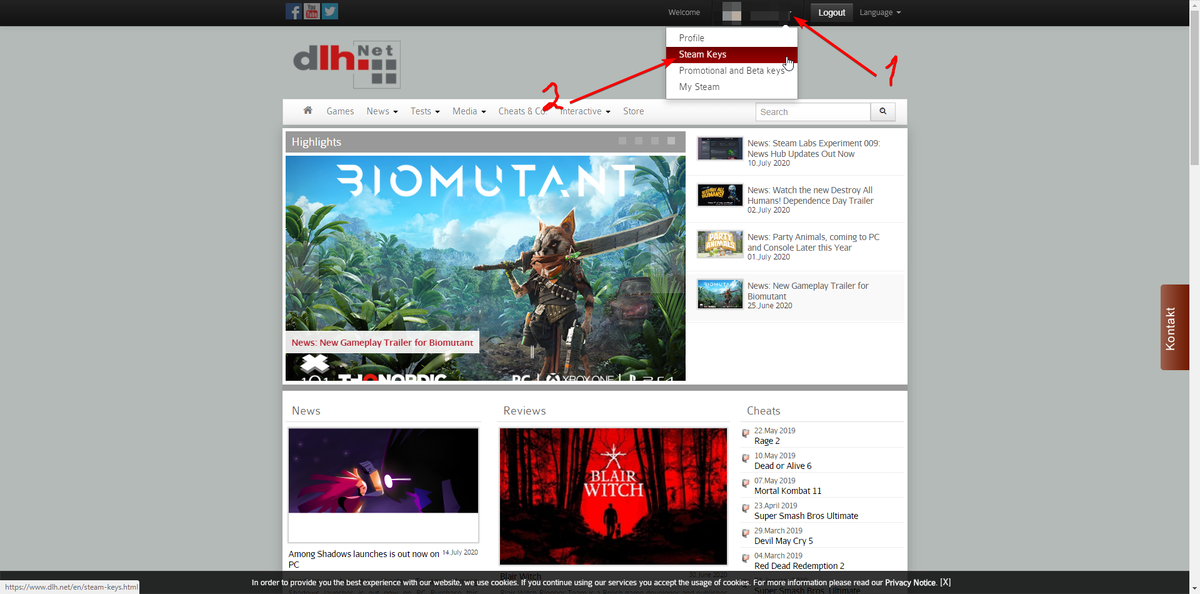Viewport: 1200px width, 594px height.
Task: Expand the Media menu
Action: (x=469, y=111)
